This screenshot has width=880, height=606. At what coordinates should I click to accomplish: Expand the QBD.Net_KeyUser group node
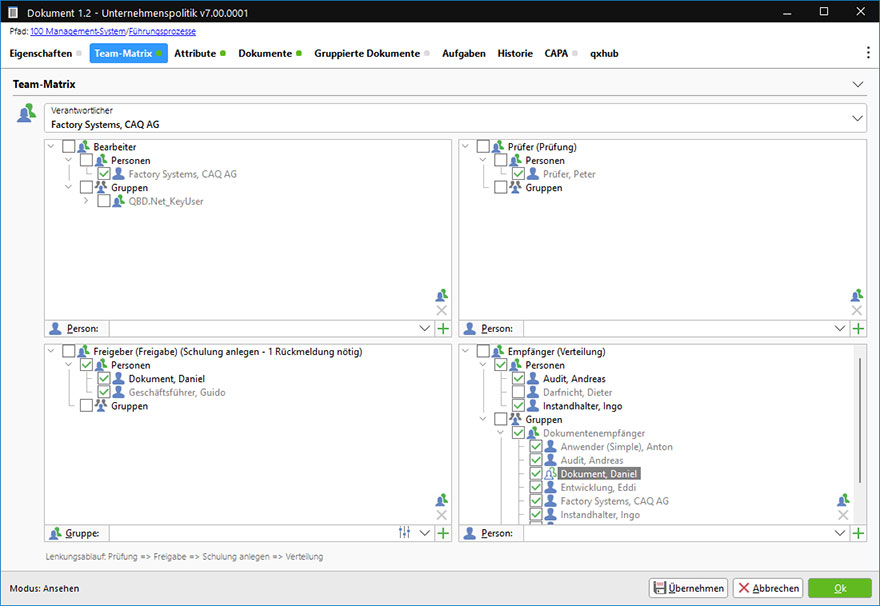86,201
